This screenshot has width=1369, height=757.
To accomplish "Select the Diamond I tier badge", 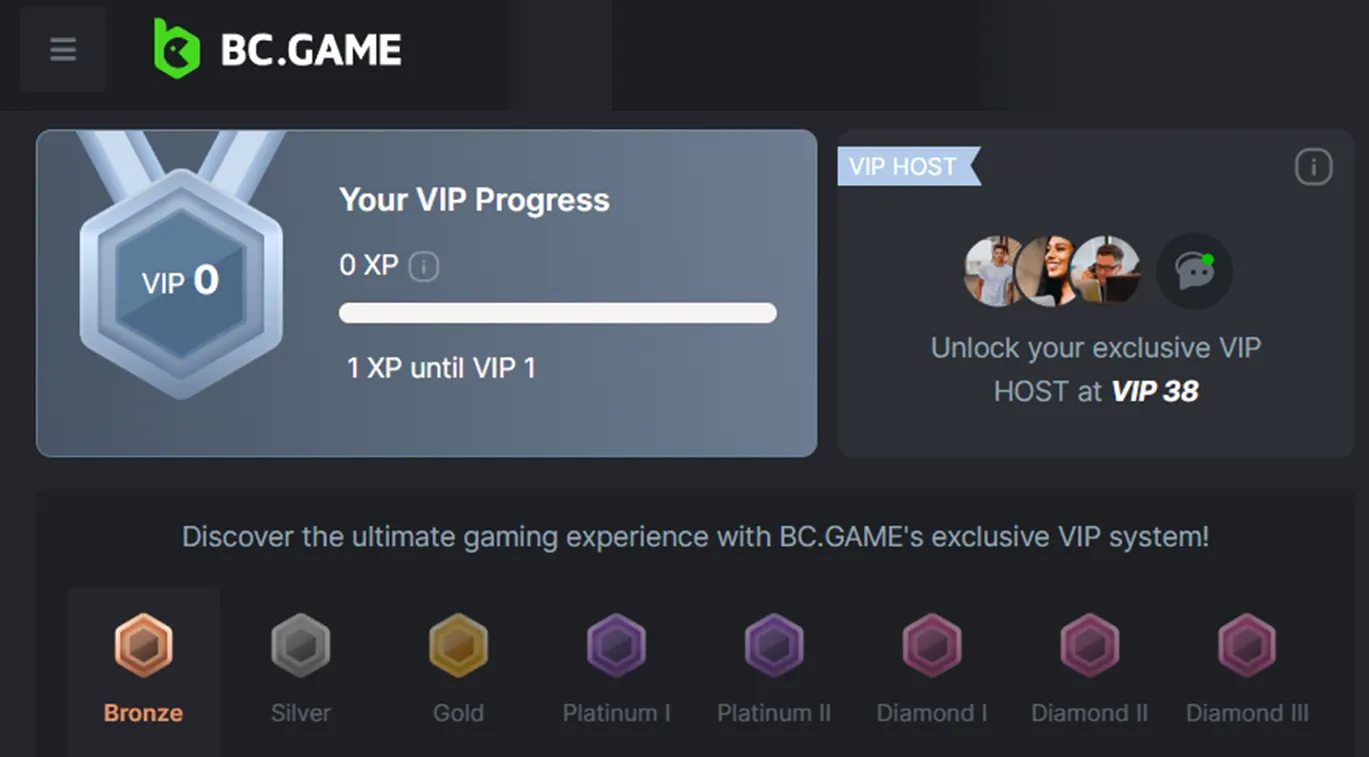I will point(931,644).
